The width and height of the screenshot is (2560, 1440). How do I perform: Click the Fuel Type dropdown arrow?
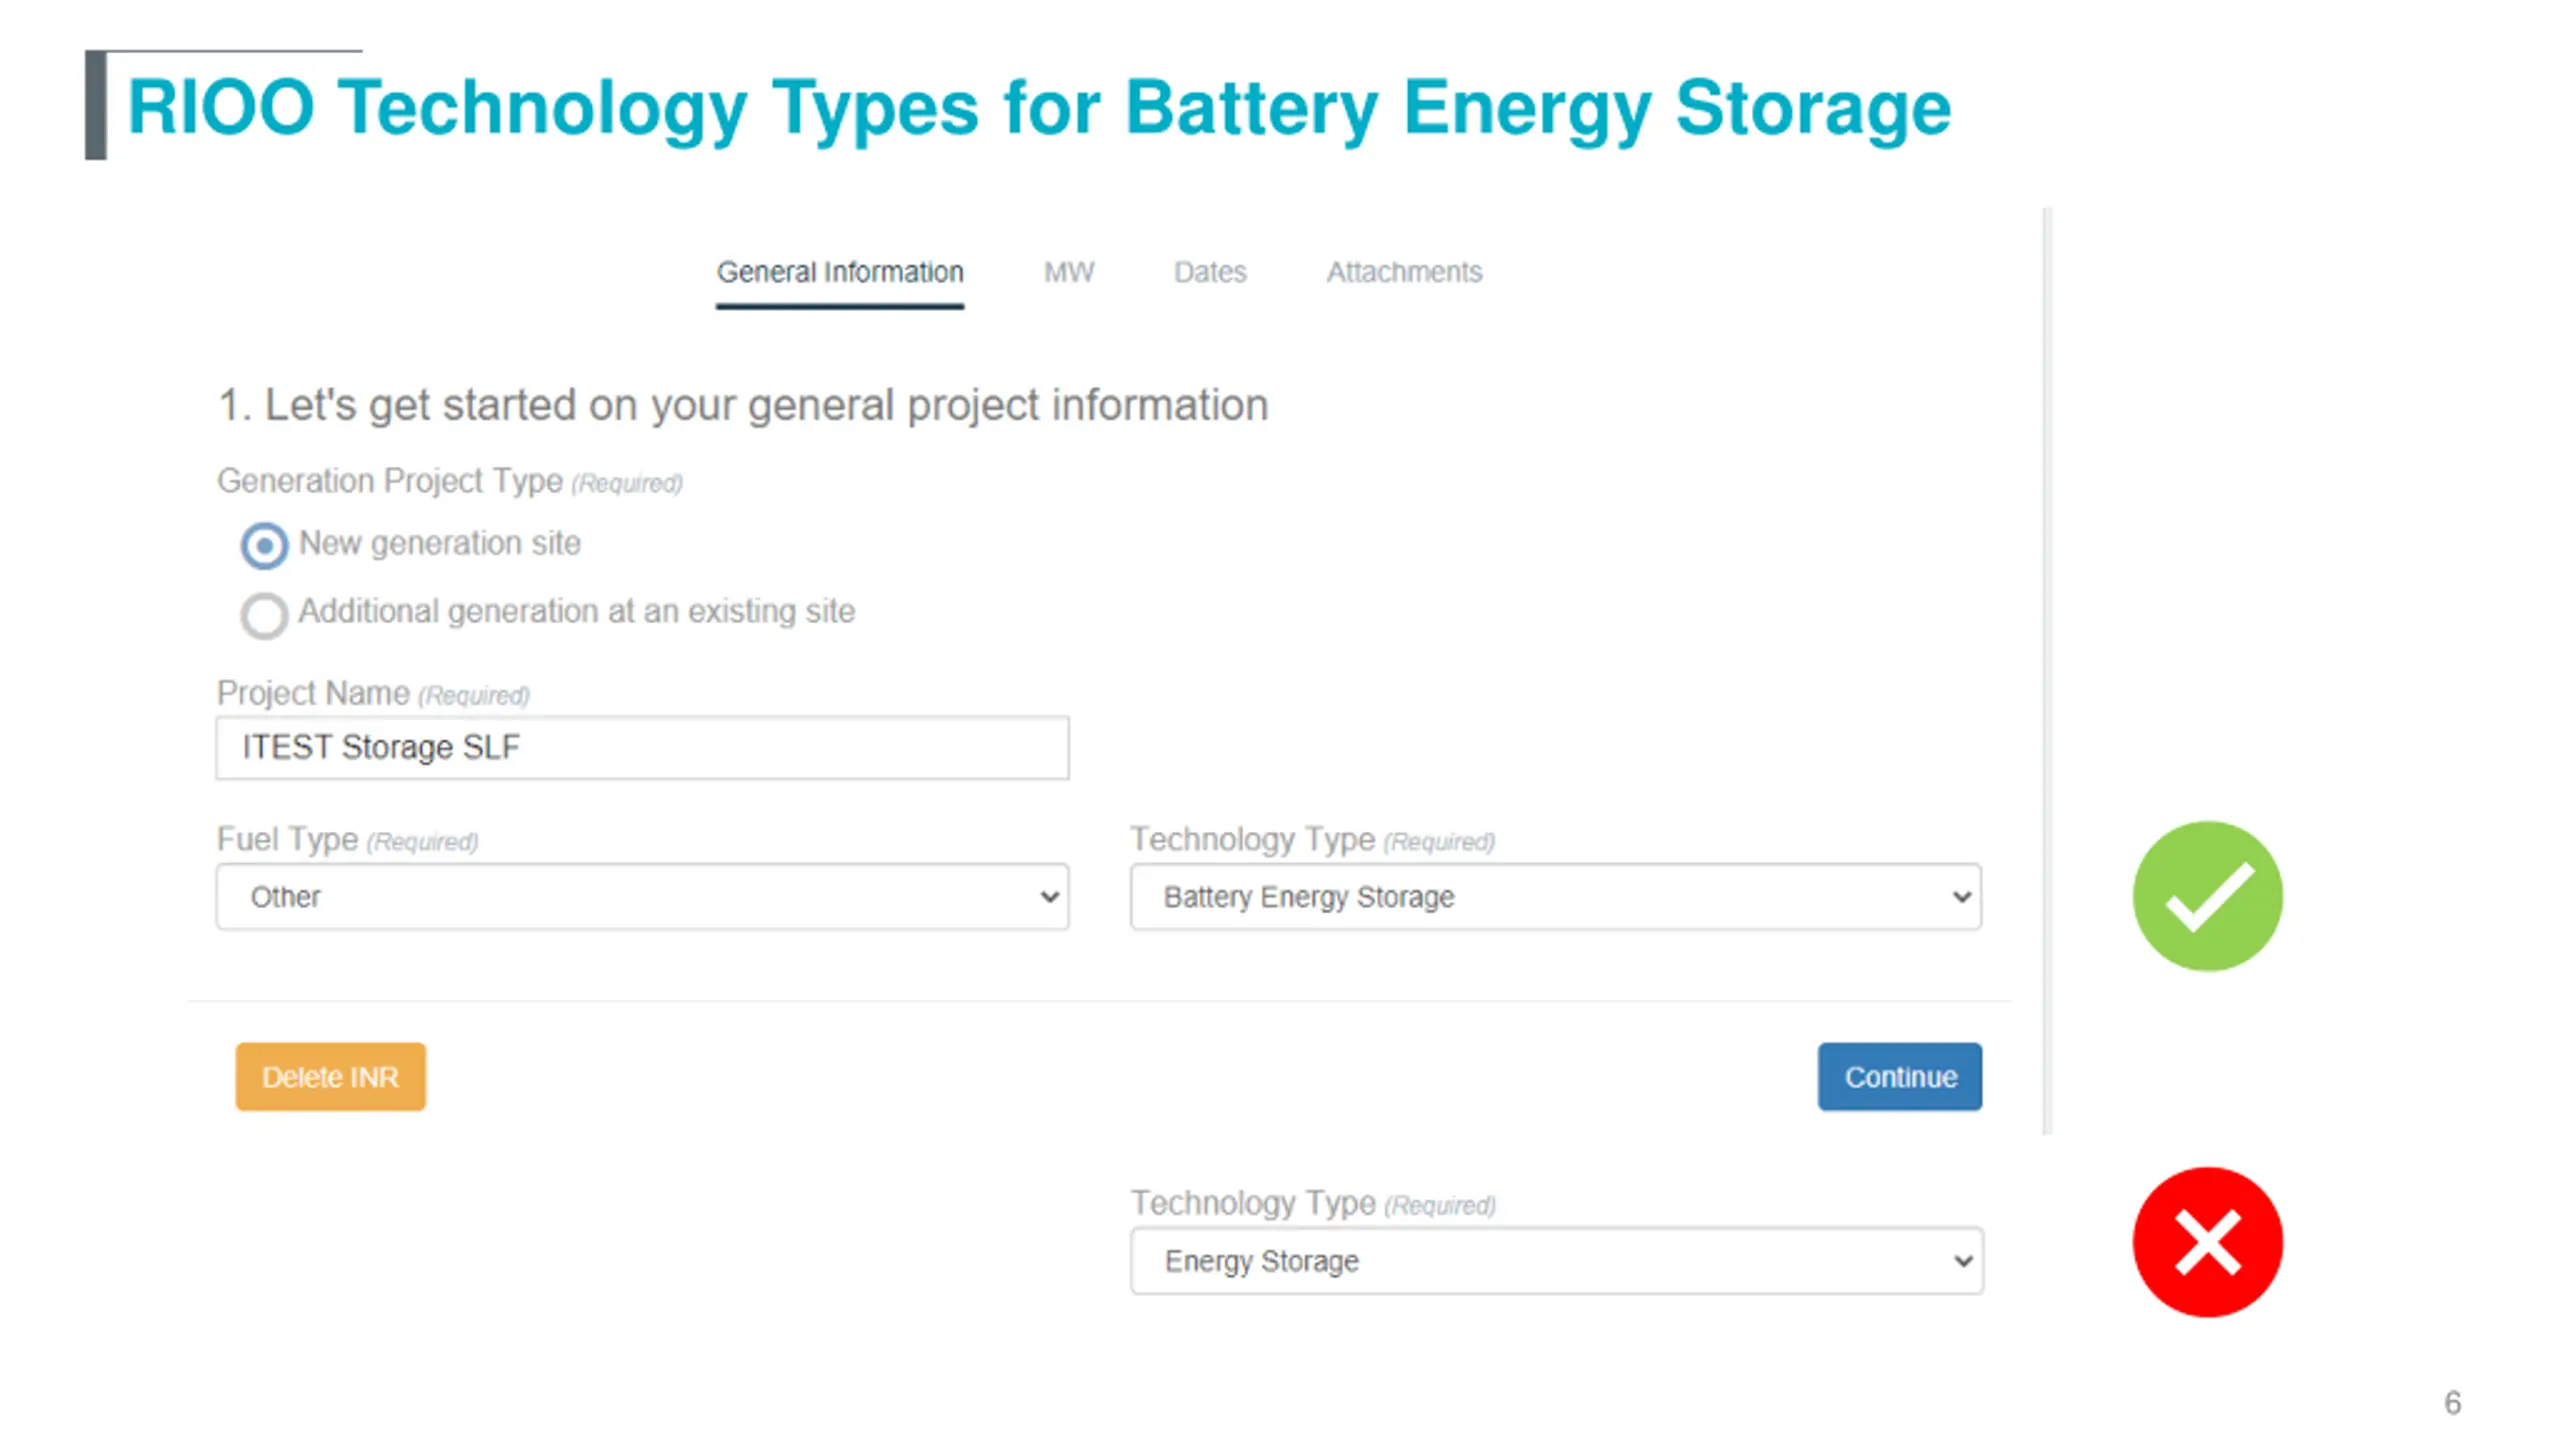coord(1049,897)
